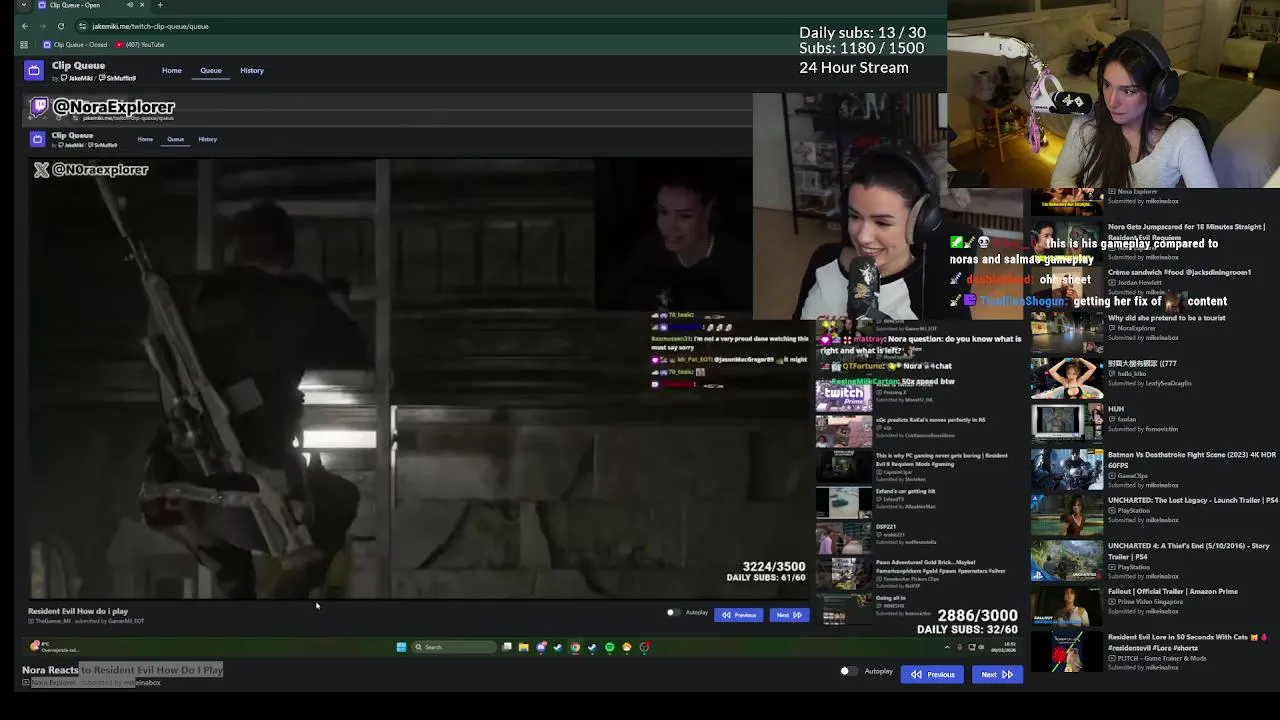The height and width of the screenshot is (720, 1280).
Task: Click 'This is why PC gaming never gets boring' entry
Action: (941, 459)
